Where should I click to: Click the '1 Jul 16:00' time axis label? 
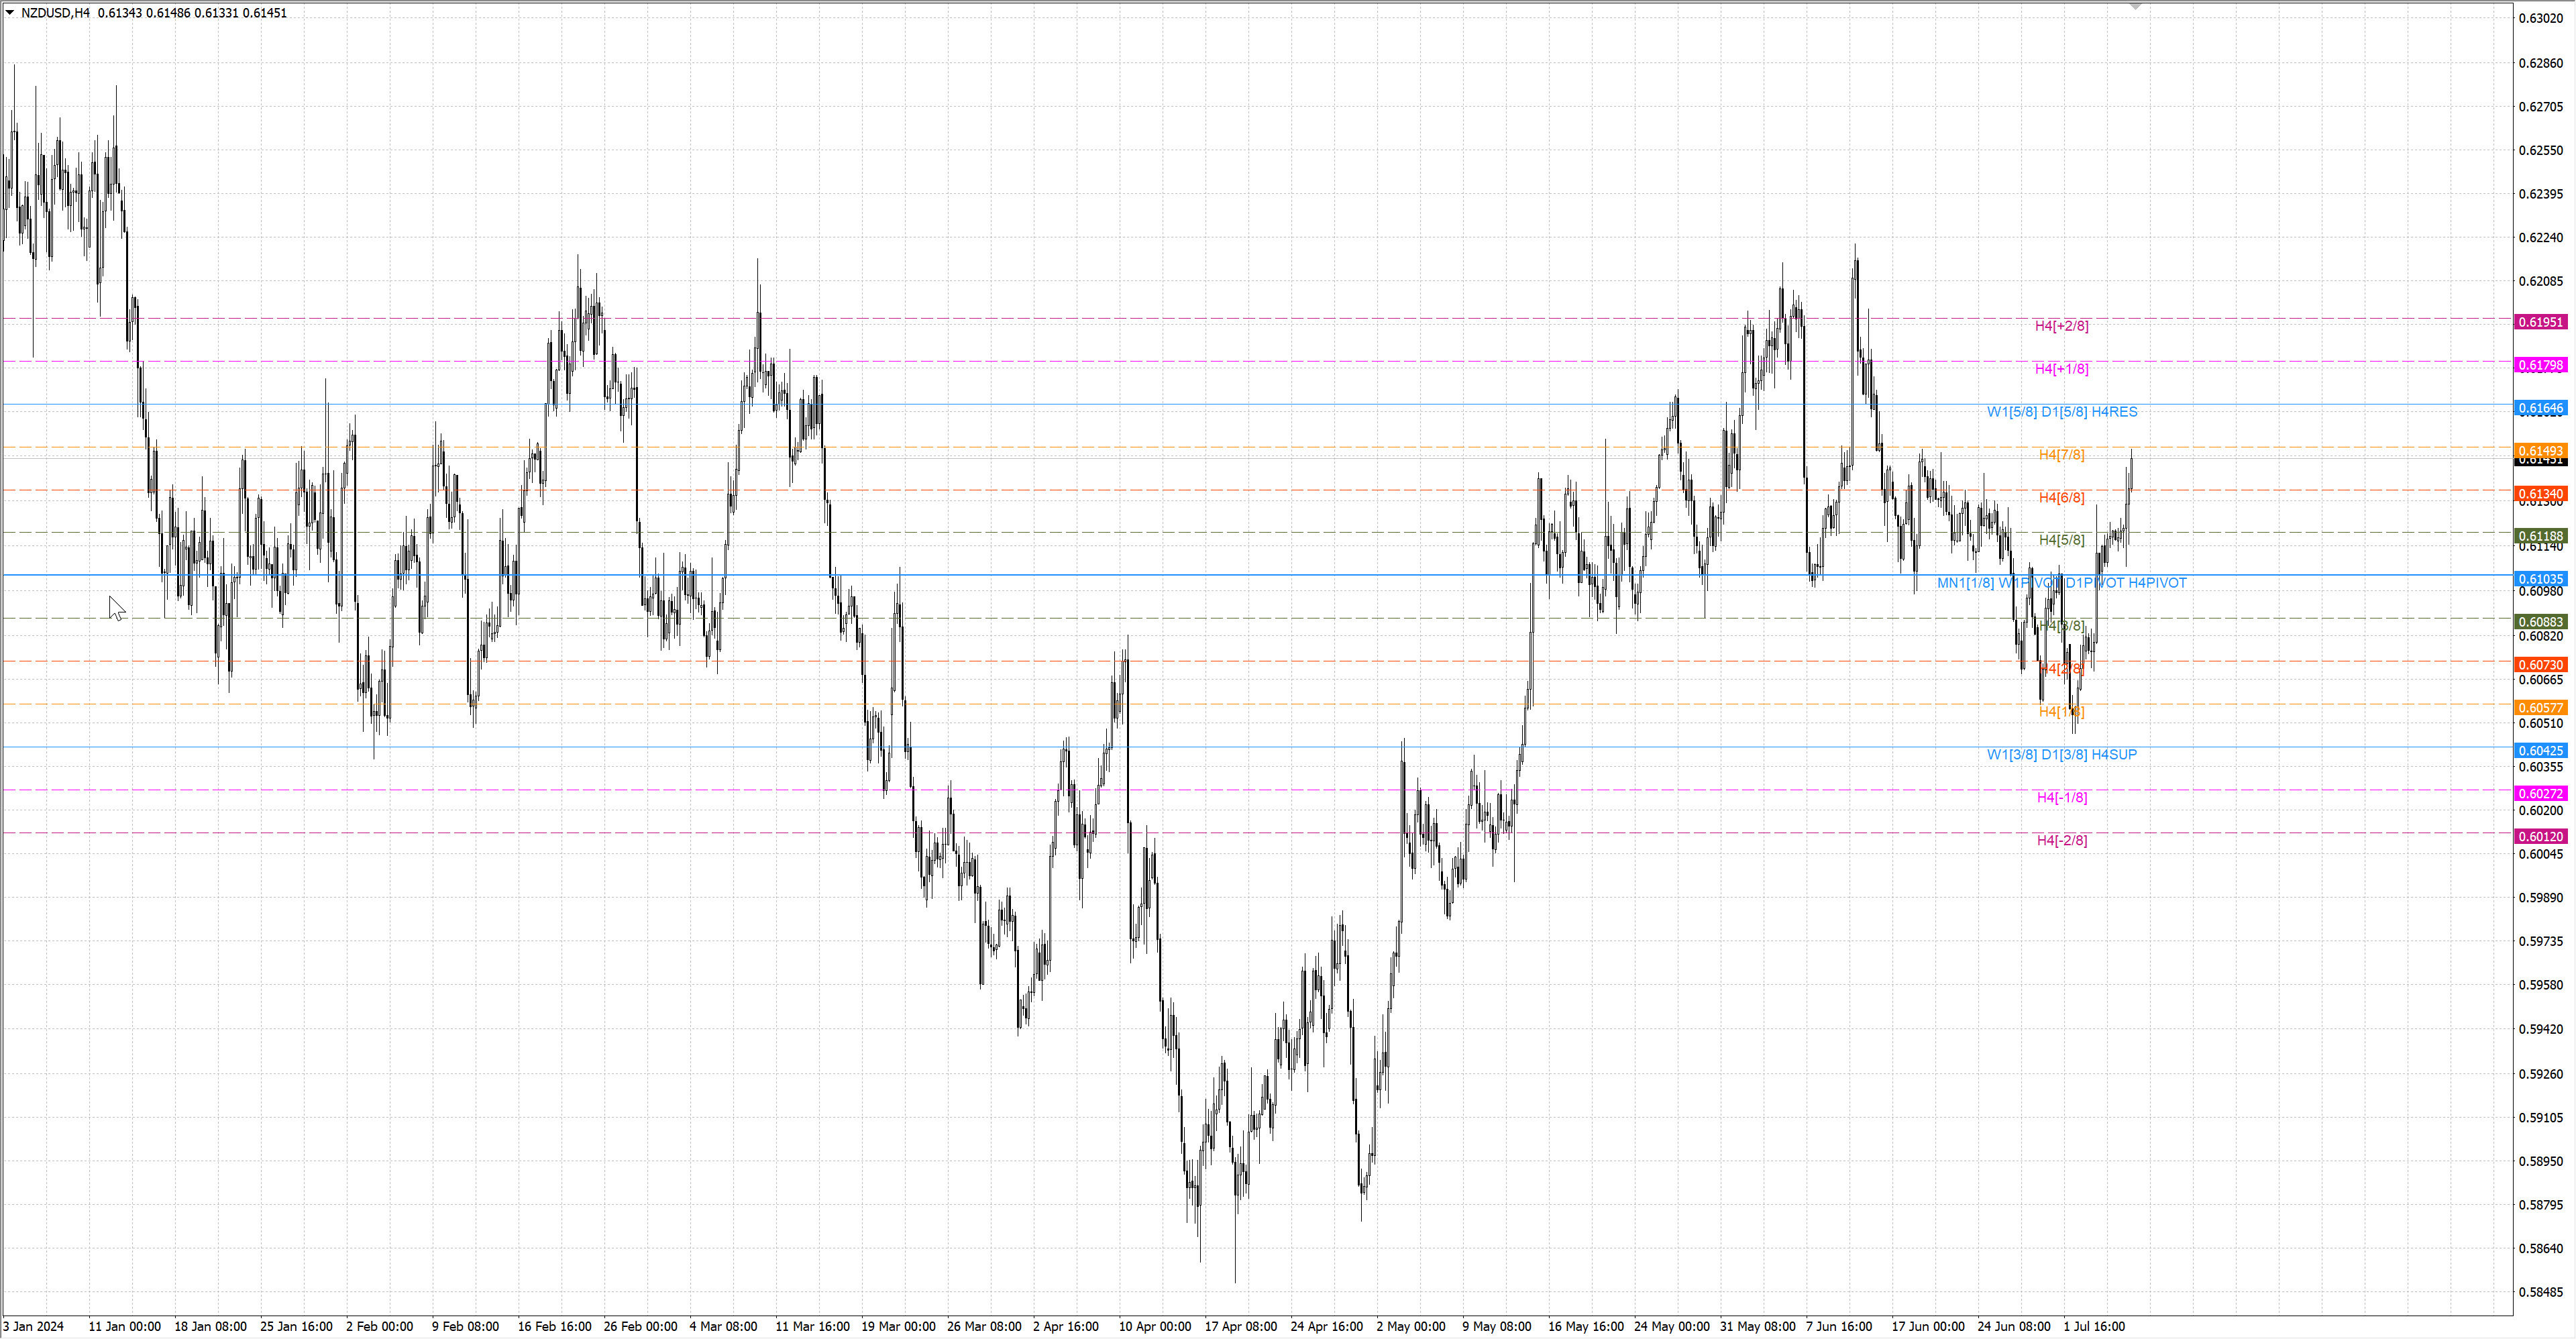2094,1327
